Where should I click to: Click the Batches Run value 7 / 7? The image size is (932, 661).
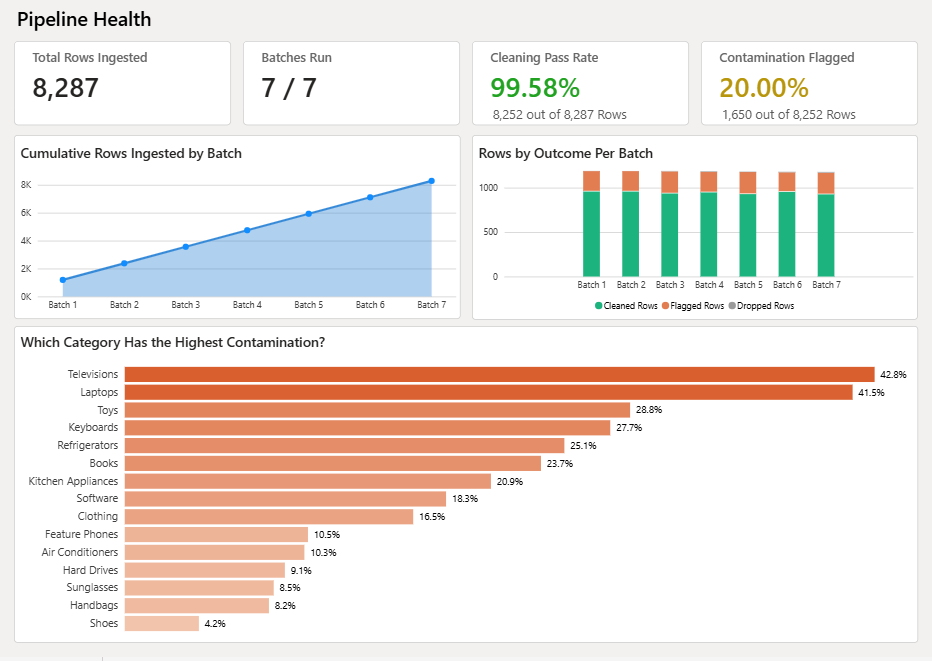click(x=289, y=88)
